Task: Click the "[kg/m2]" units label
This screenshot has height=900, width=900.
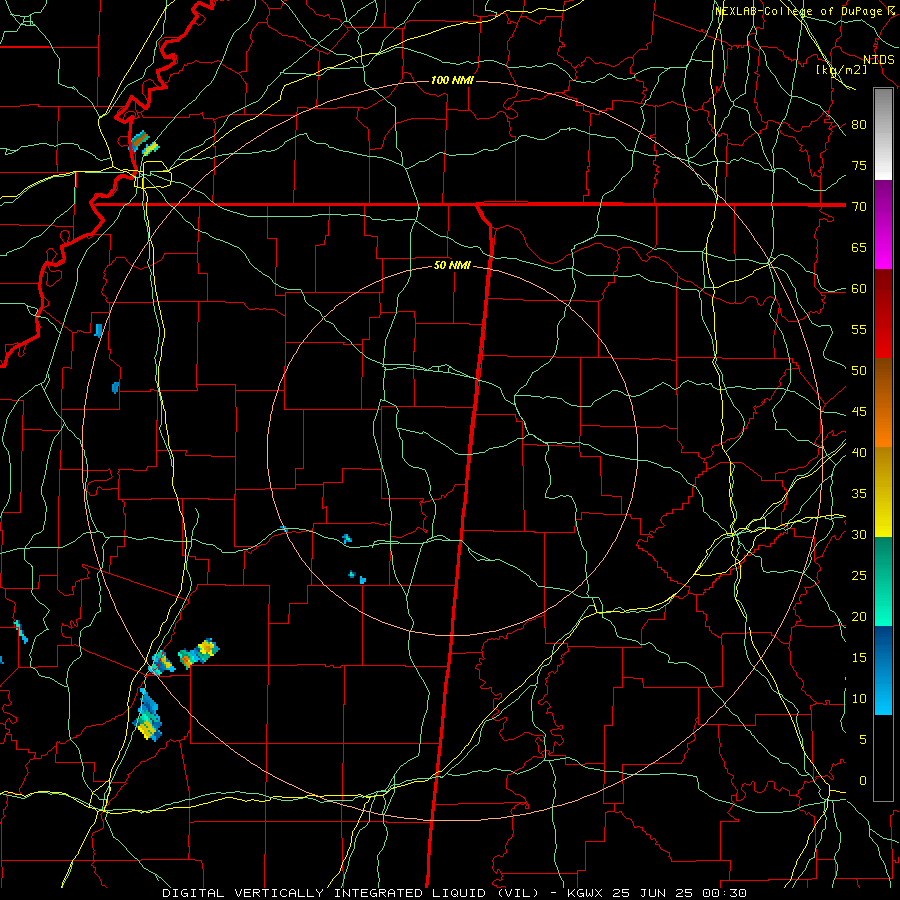Action: tap(841, 69)
